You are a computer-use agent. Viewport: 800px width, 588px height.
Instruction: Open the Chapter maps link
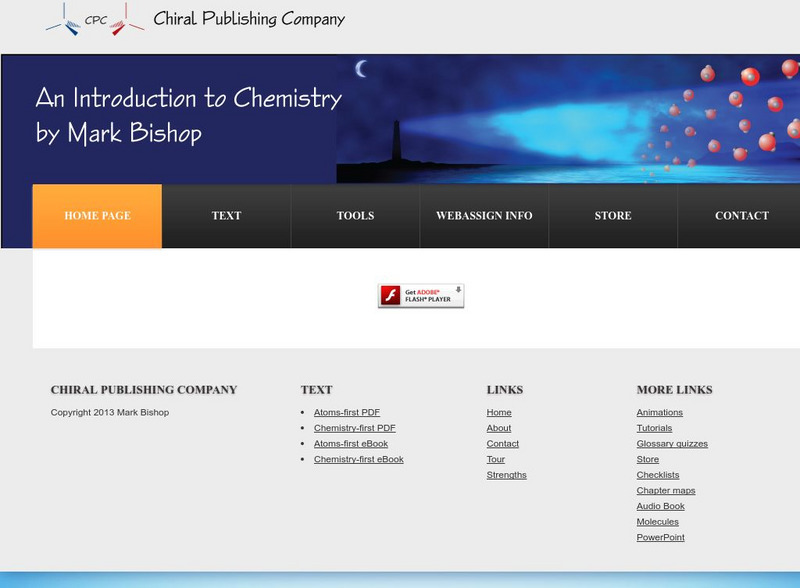point(667,490)
